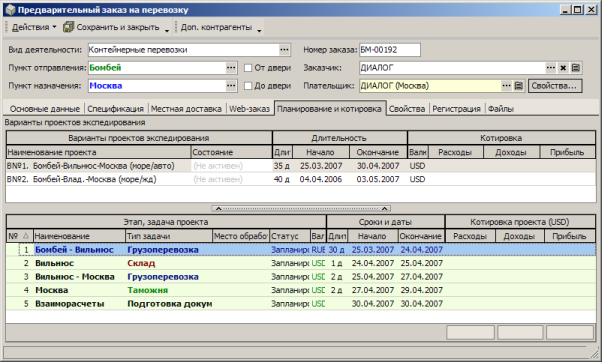
Task: Open selector for Пункт назначения field
Action: (x=231, y=86)
